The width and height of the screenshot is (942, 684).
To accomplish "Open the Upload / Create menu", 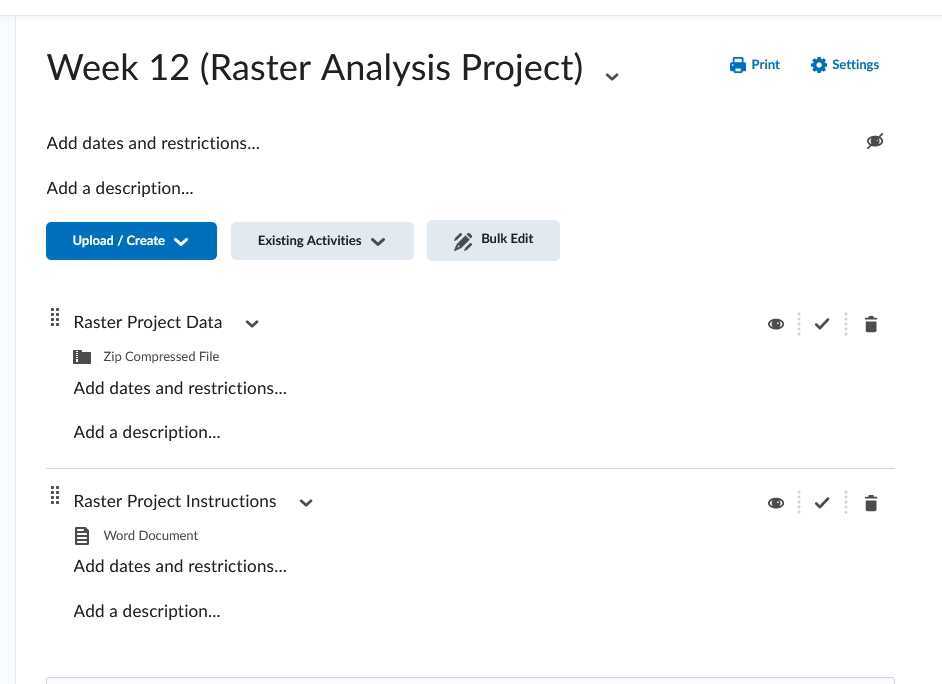I will [131, 240].
